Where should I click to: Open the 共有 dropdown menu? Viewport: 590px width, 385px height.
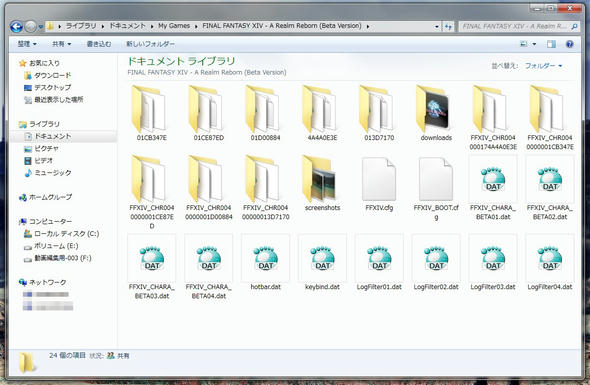pyautogui.click(x=62, y=44)
